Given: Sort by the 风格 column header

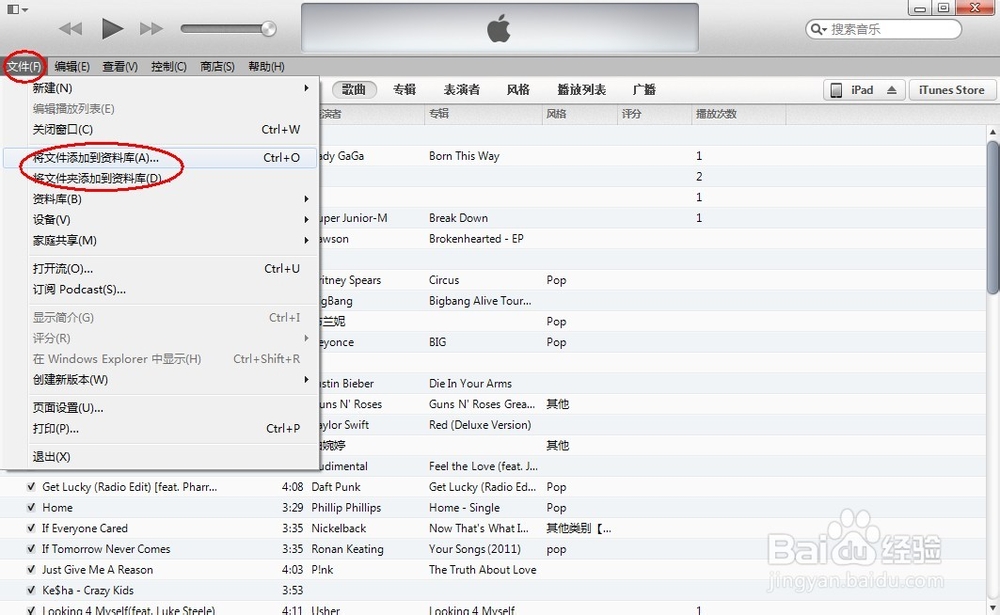Looking at the screenshot, I should tap(580, 114).
